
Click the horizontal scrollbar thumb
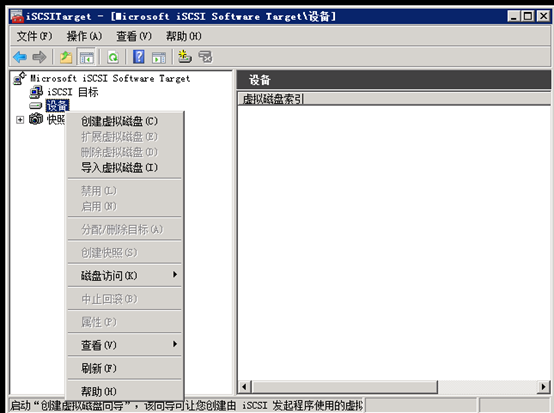click(x=344, y=387)
